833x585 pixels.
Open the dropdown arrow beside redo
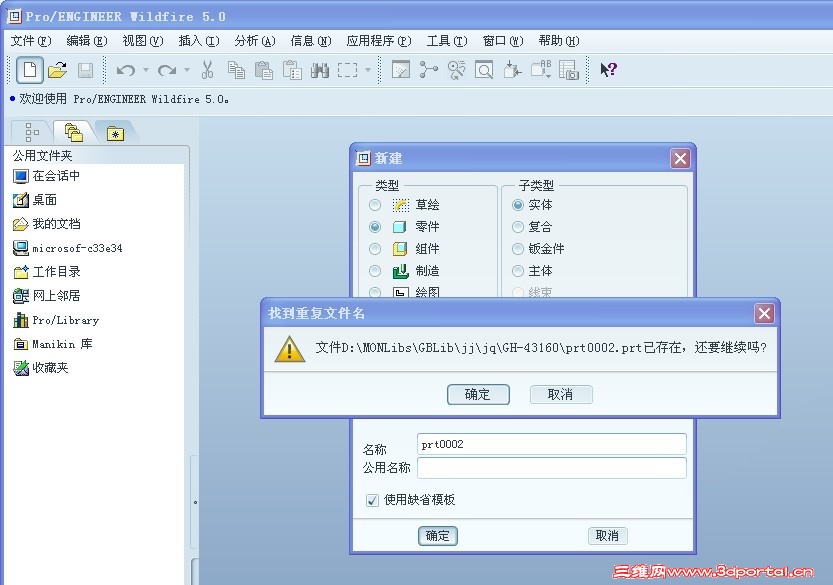pyautogui.click(x=186, y=70)
